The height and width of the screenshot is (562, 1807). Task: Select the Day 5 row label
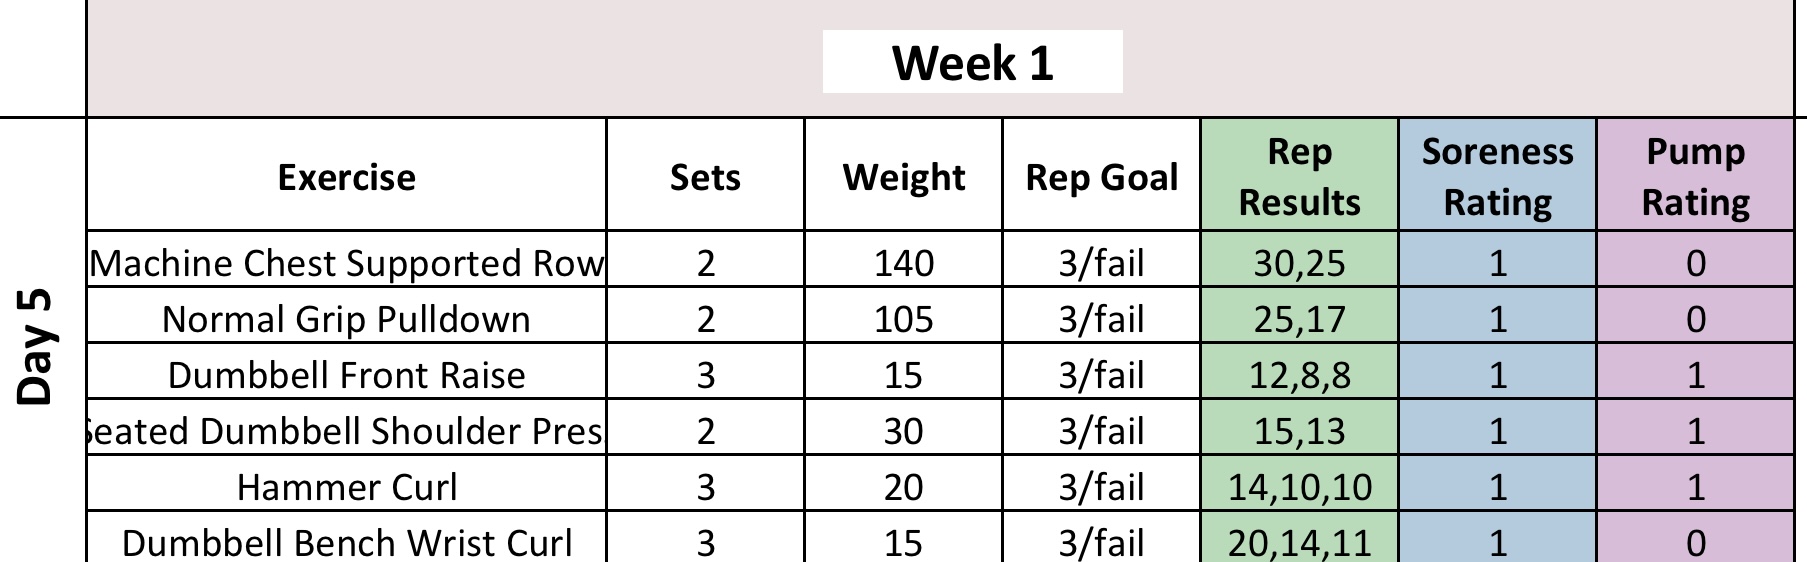tap(36, 346)
